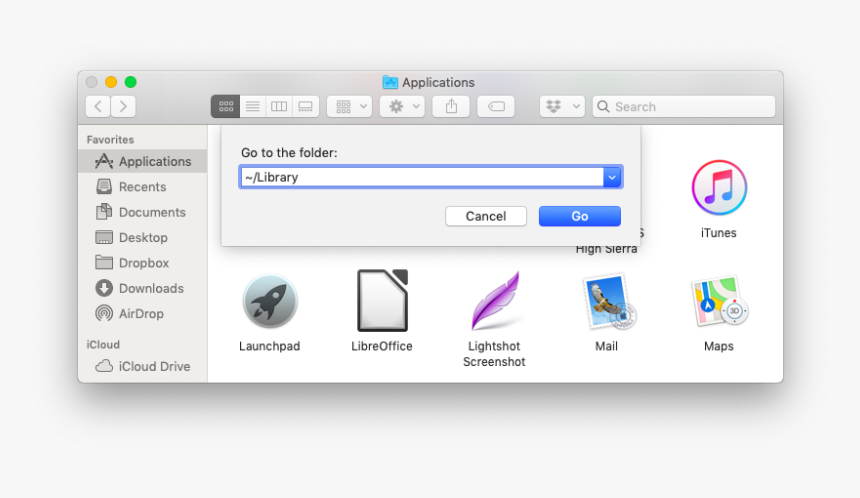
Task: Switch to column view
Action: pyautogui.click(x=279, y=106)
